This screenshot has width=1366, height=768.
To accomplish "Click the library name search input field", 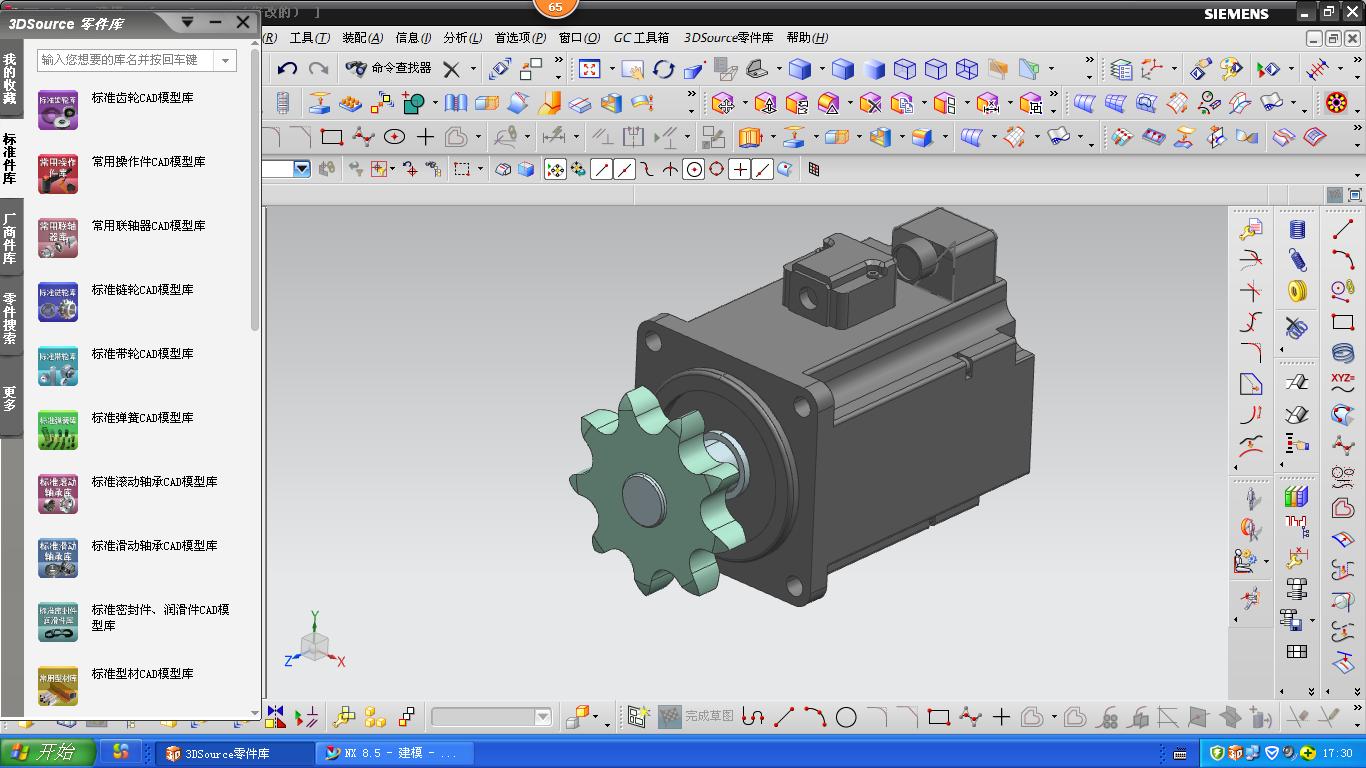I will point(126,61).
